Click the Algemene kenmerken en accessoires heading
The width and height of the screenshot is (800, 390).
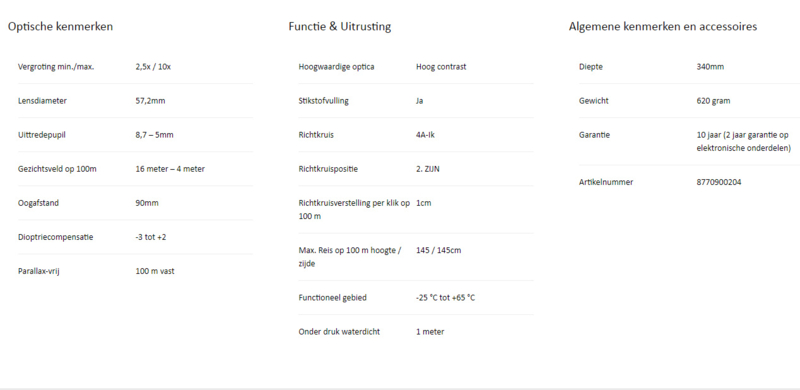(663, 27)
